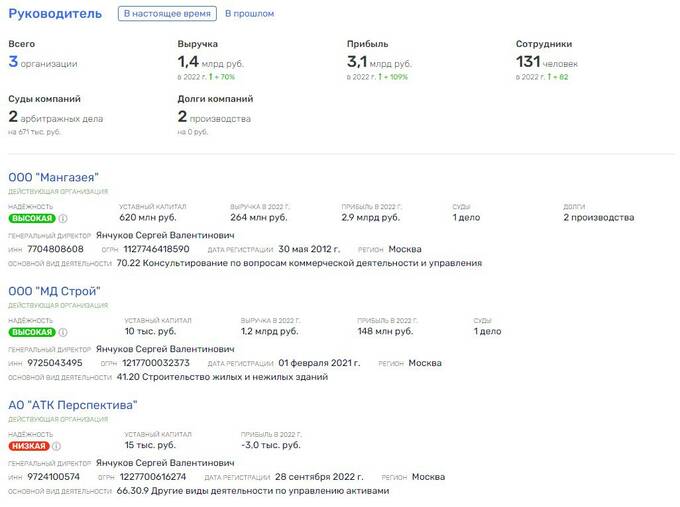Click ВЫСОКАЯ badge for ООО МД Строй
This screenshot has width=680, height=507.
click(x=31, y=332)
